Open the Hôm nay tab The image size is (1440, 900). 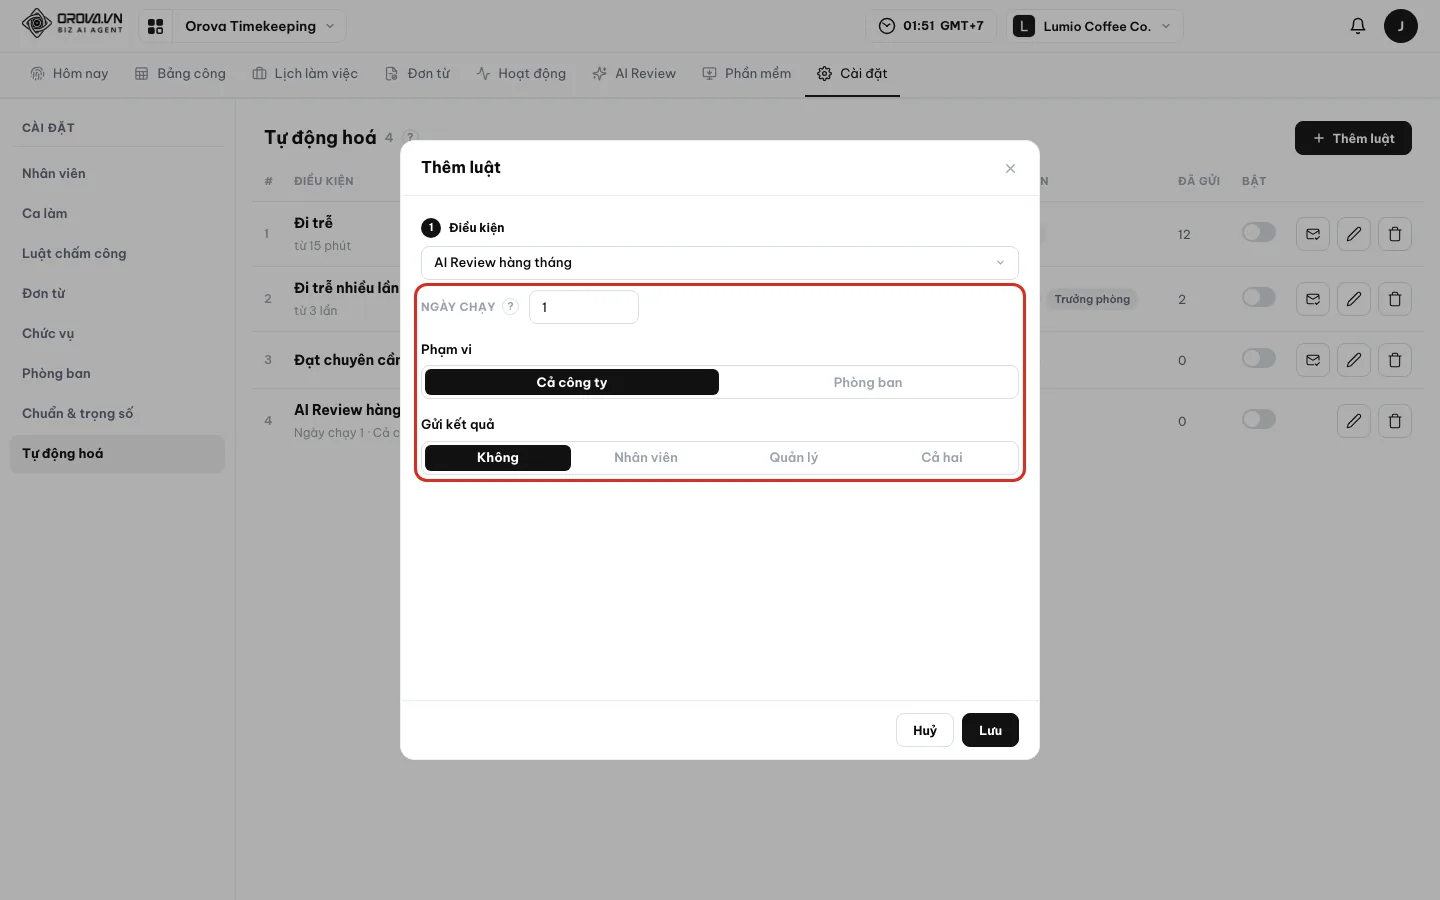coord(69,74)
